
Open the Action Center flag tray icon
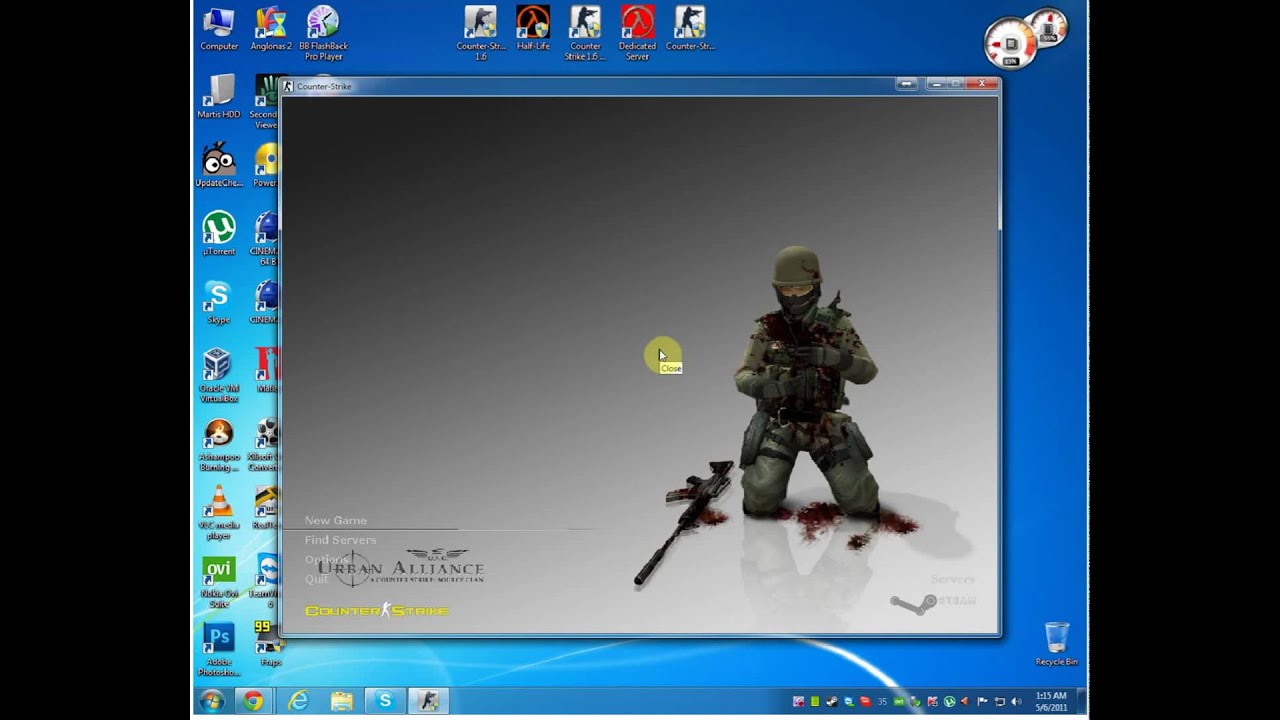pos(982,702)
